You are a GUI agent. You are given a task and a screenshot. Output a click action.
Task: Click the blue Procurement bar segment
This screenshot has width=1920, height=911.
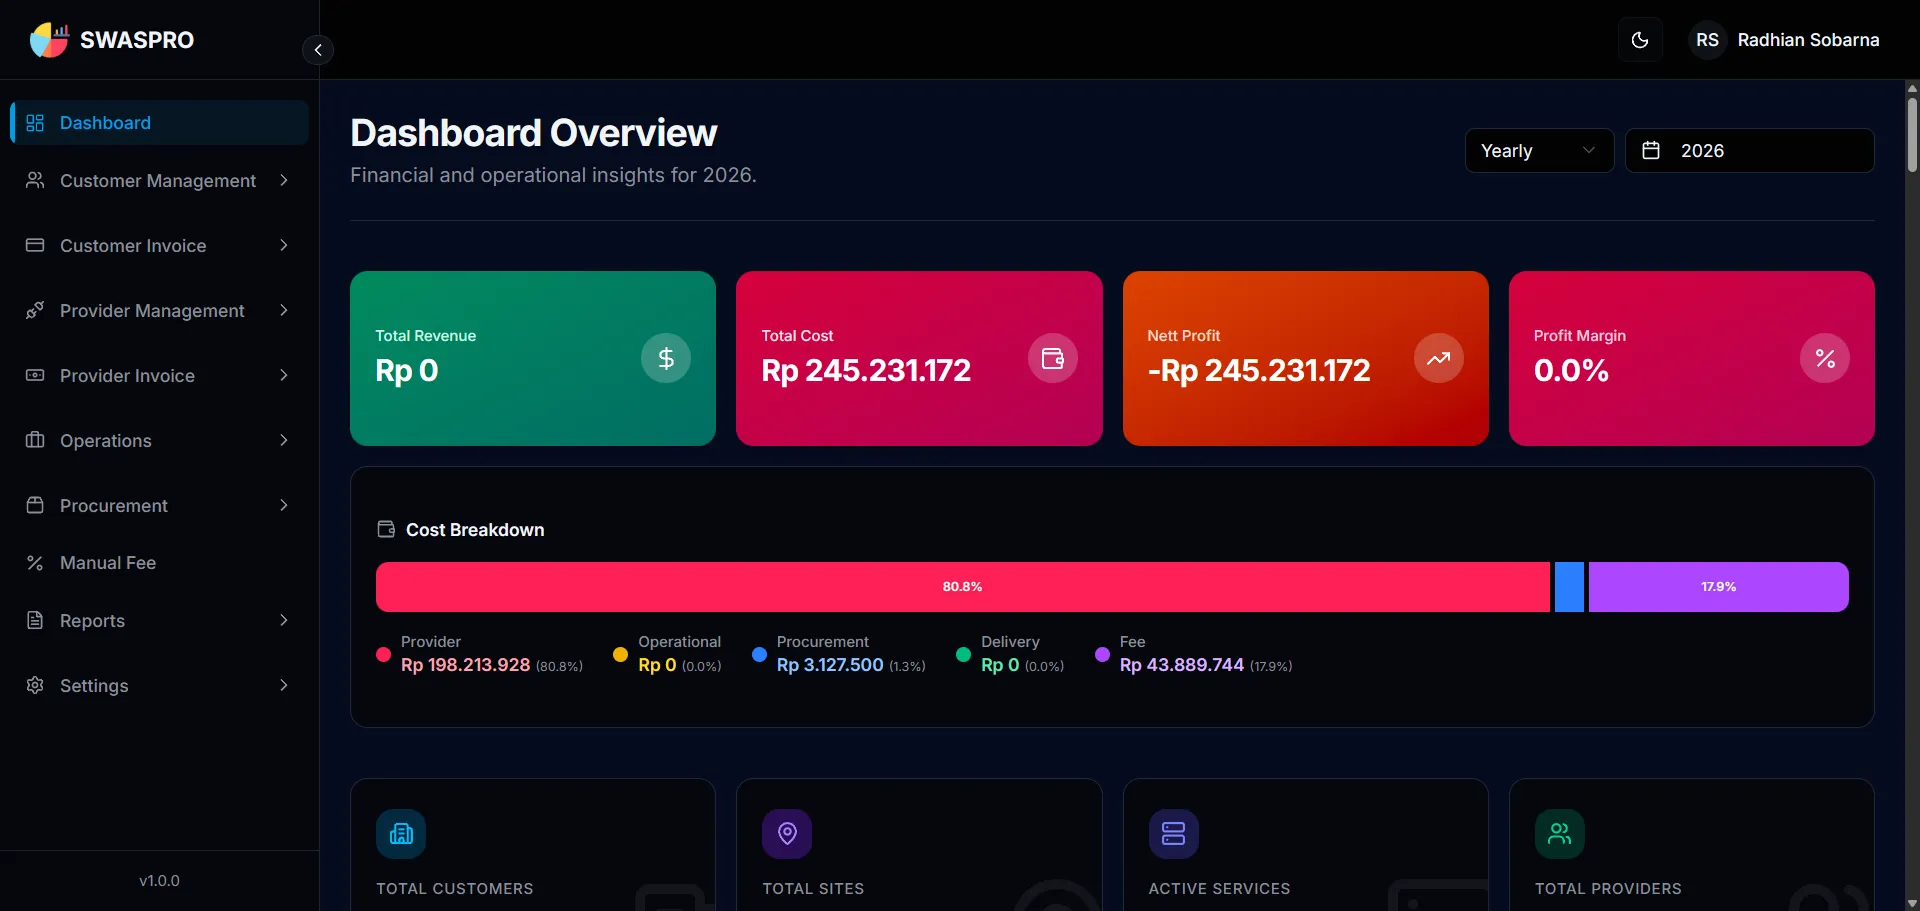(1570, 587)
